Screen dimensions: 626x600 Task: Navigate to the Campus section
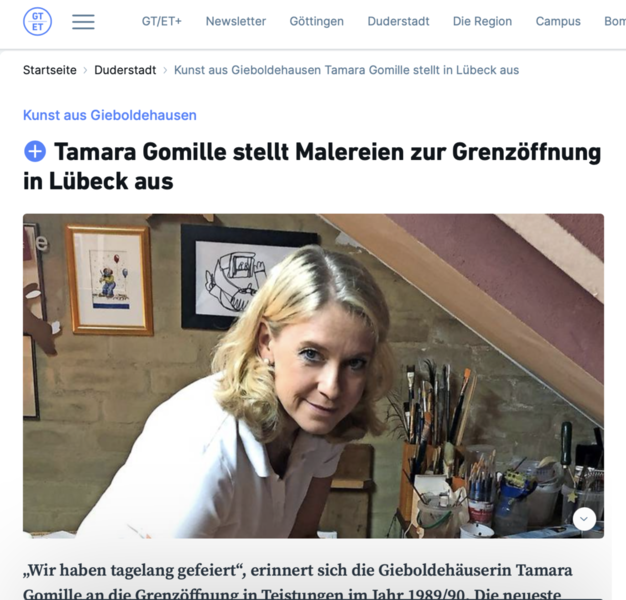(x=558, y=21)
